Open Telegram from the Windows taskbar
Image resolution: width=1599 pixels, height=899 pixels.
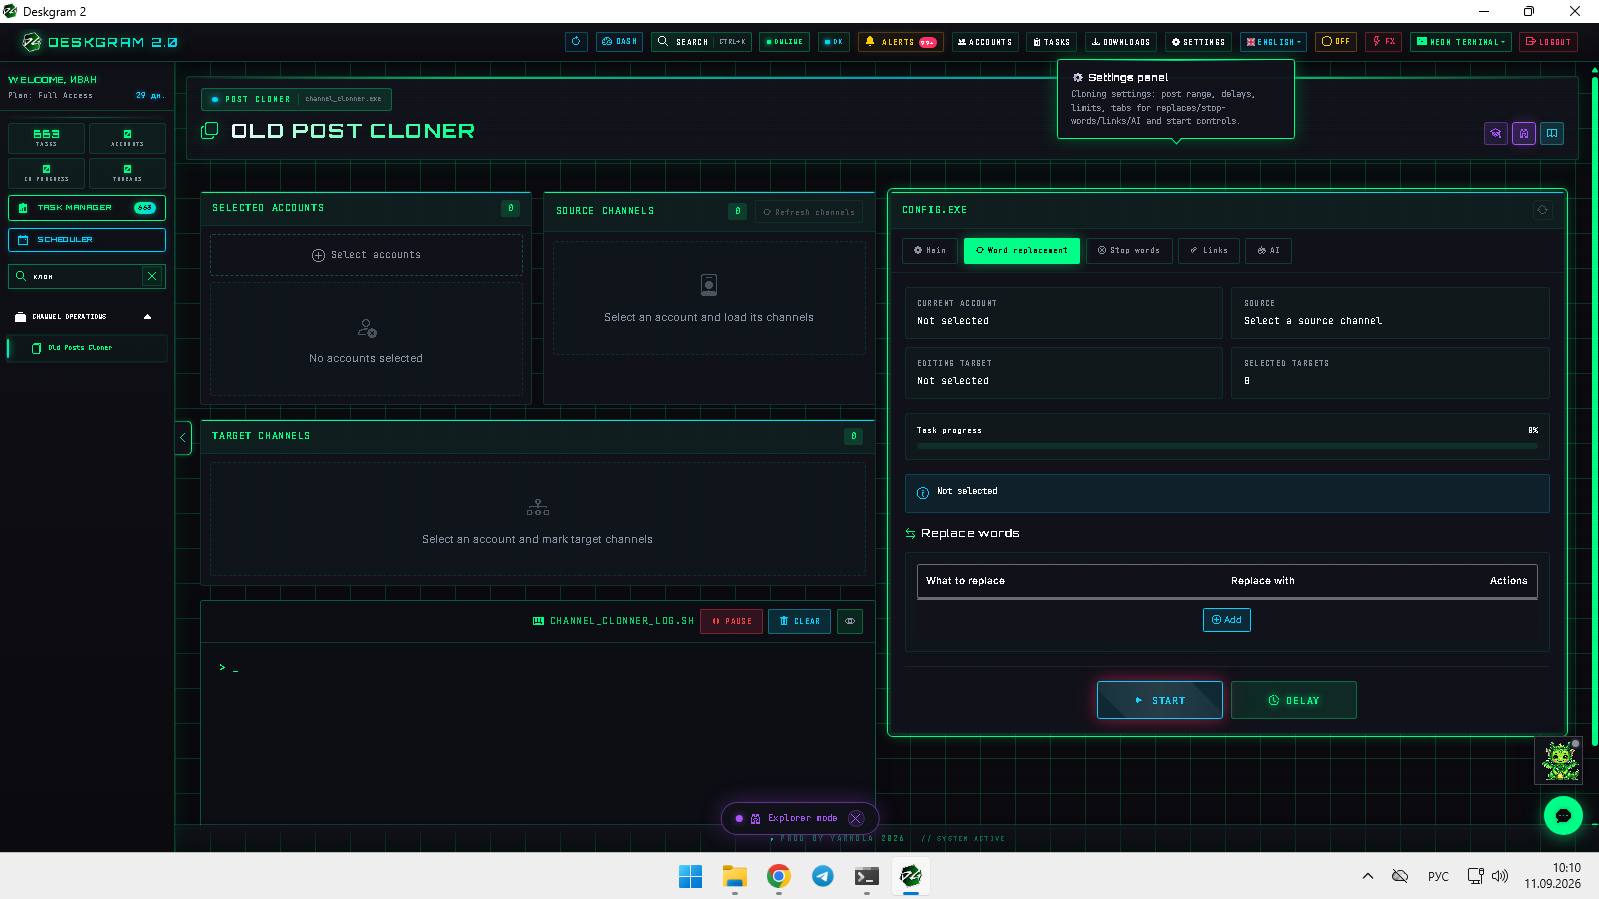[823, 876]
